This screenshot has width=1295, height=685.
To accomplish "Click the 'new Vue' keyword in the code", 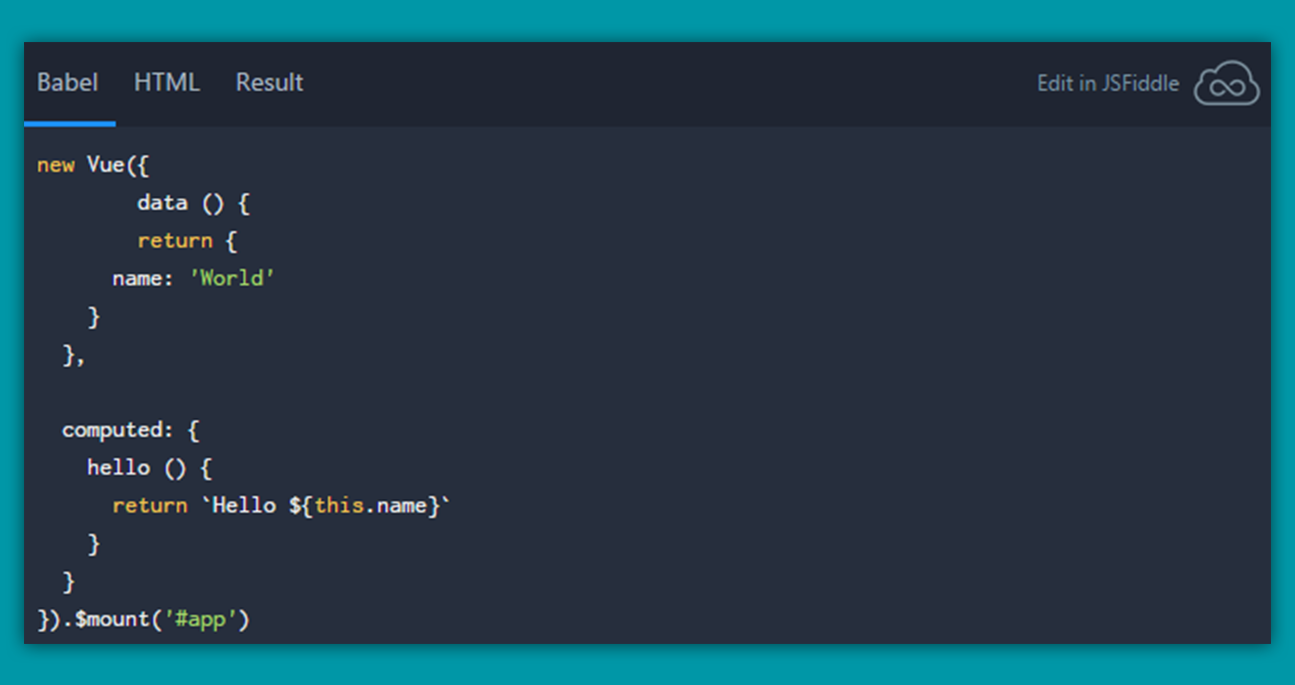I will coord(80,164).
